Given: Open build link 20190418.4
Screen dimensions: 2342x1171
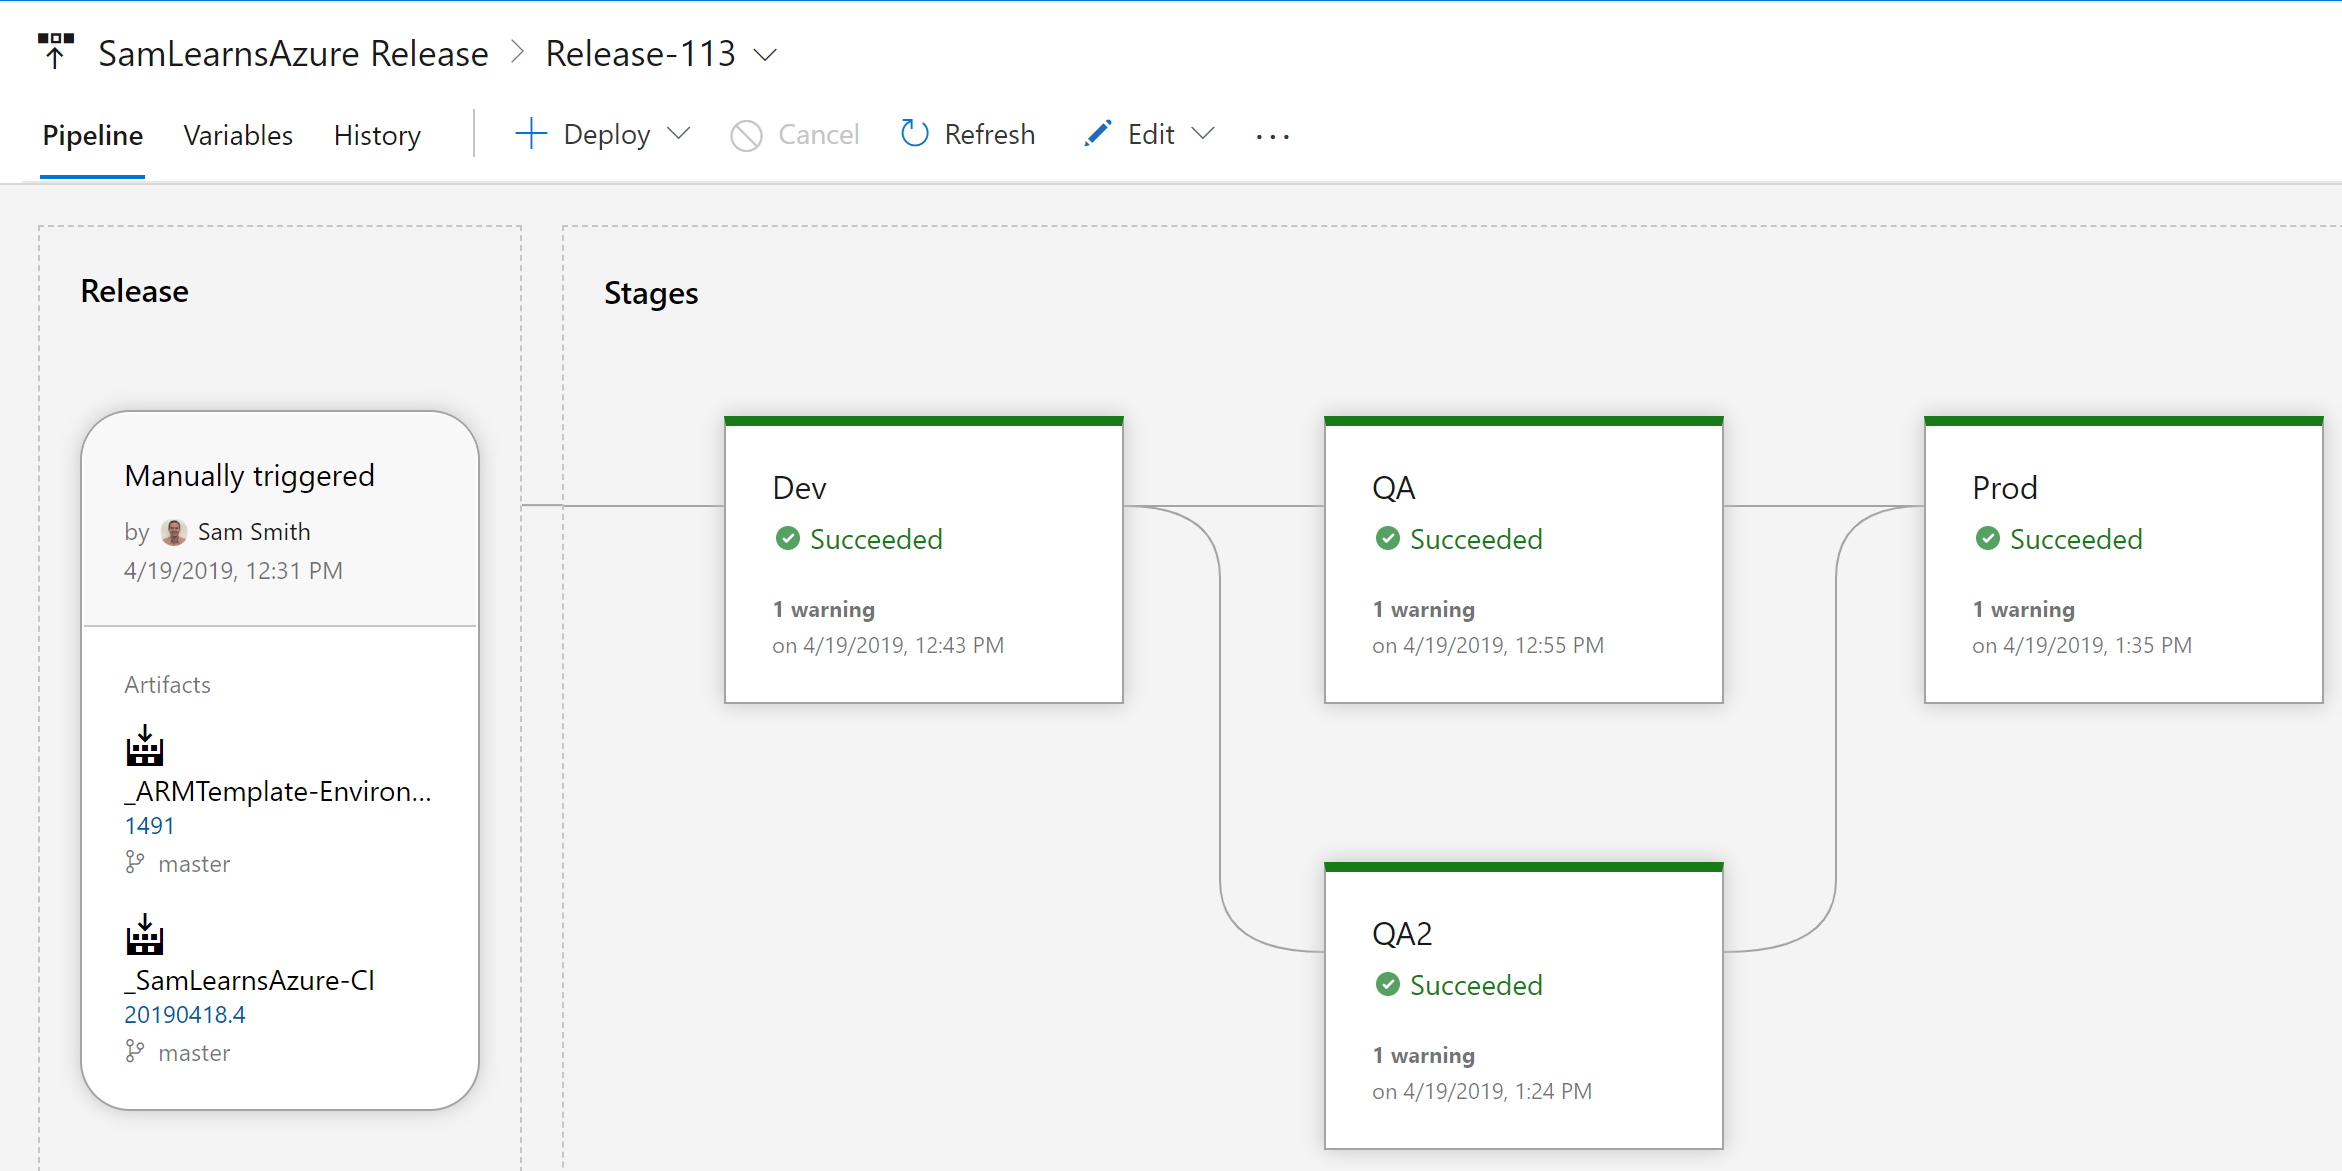Looking at the screenshot, I should [184, 1015].
